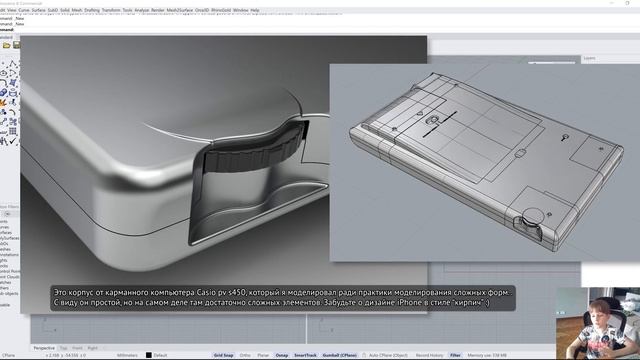The height and width of the screenshot is (360, 640).
Task: Open the Curve menu
Action: pyautogui.click(x=24, y=10)
